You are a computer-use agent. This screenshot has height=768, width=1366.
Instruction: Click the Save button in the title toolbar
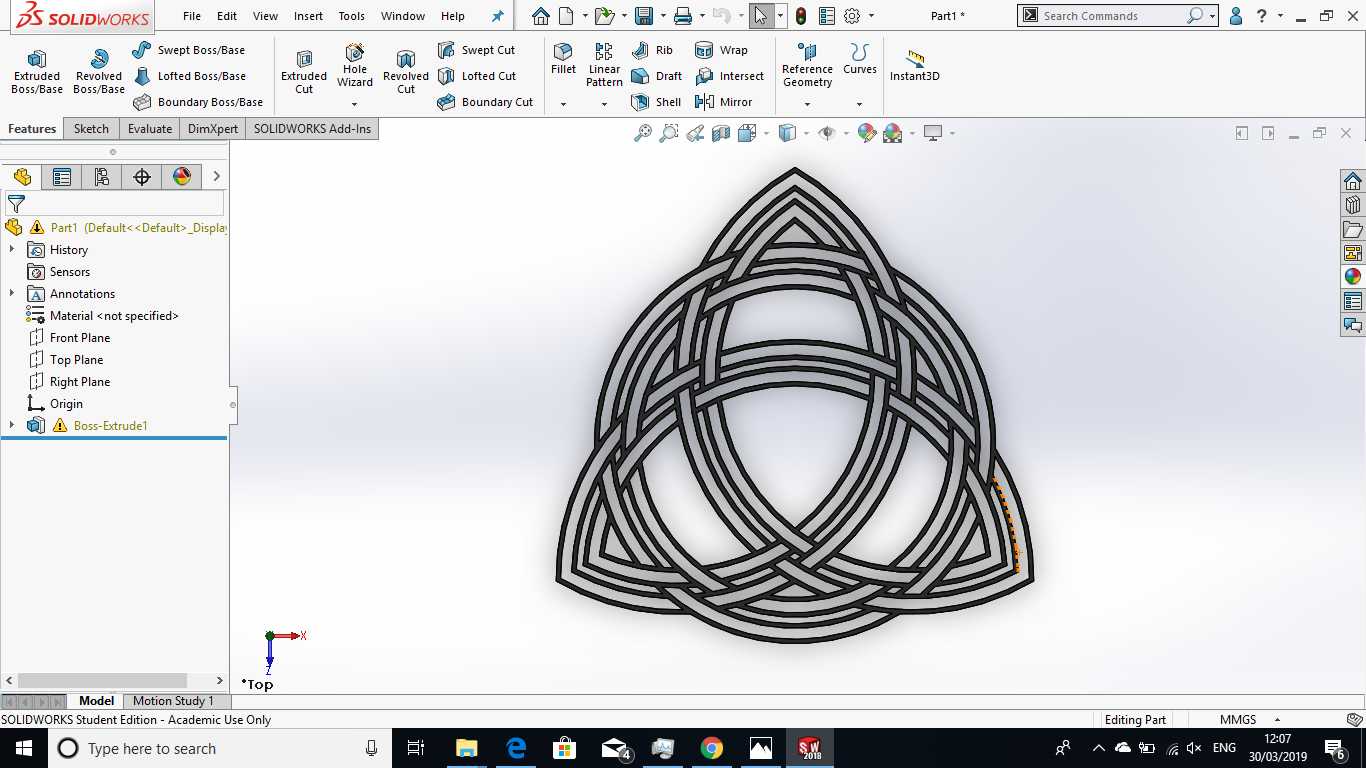[644, 16]
